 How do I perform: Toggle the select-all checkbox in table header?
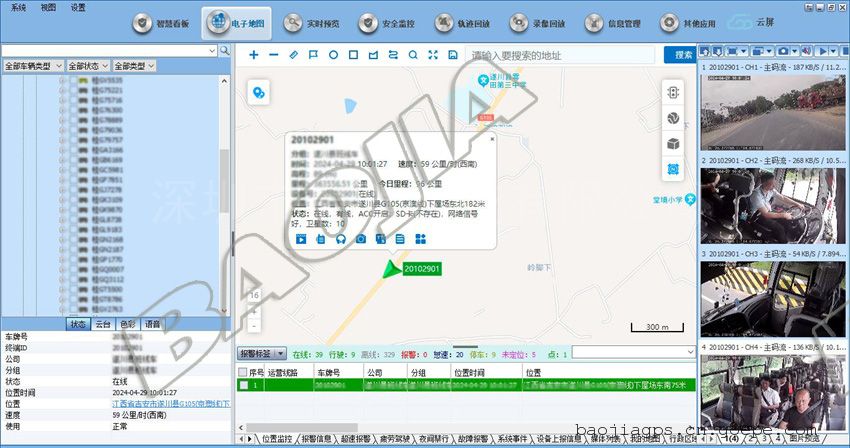[243, 372]
